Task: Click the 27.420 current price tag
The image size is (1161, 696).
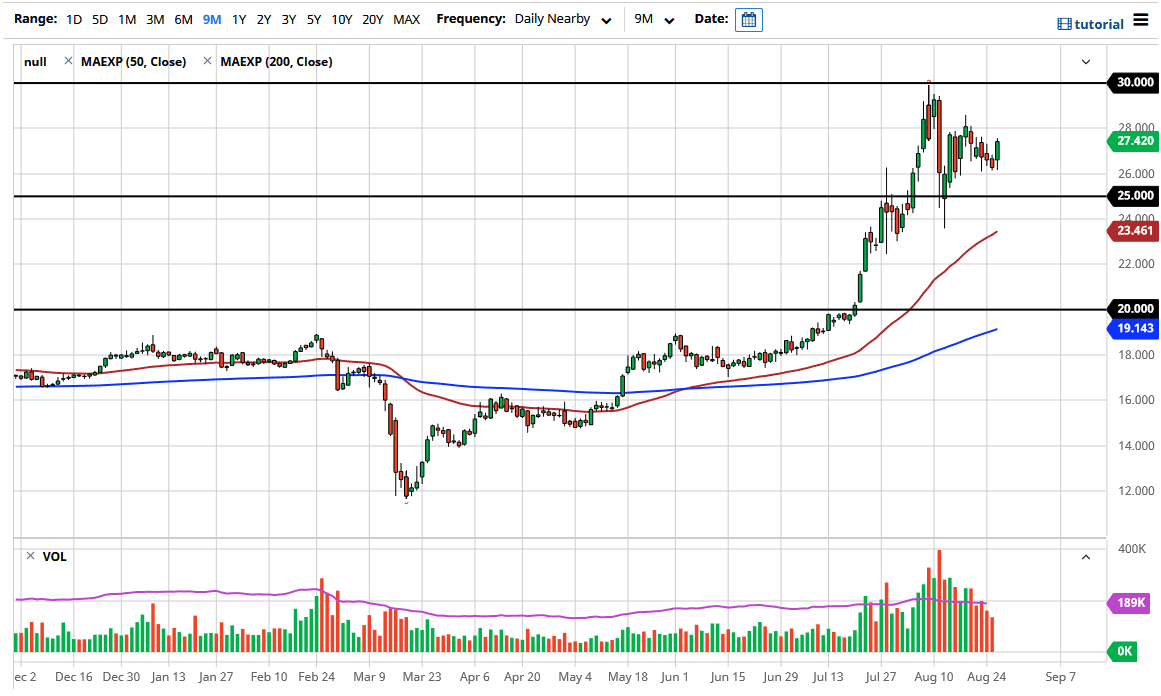Action: point(1134,141)
